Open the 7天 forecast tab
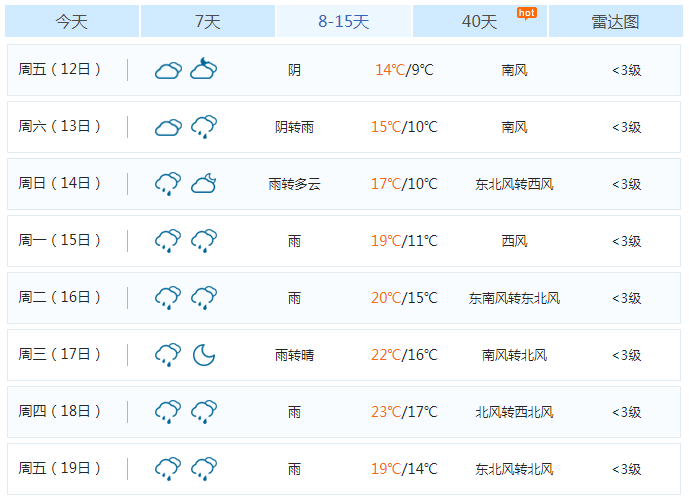689x502 pixels. (x=208, y=21)
